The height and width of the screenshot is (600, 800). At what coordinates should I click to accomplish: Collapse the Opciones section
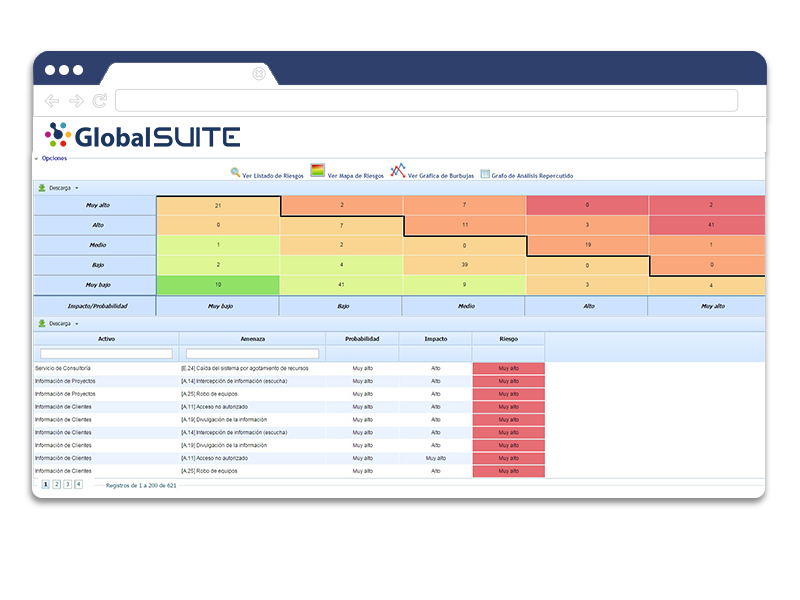[x=36, y=159]
